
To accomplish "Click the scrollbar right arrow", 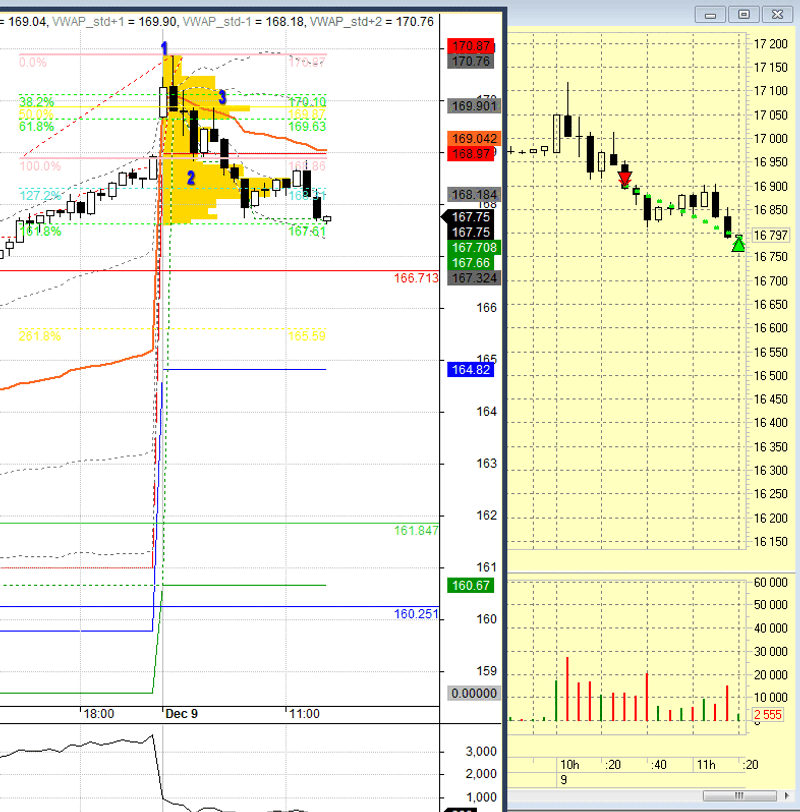I will [x=787, y=795].
